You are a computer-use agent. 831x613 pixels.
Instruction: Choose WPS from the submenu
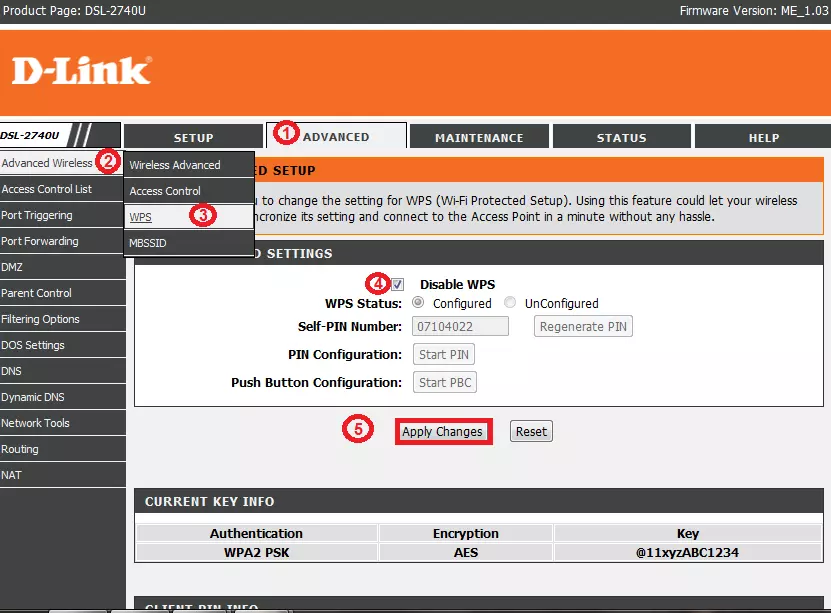(189, 217)
